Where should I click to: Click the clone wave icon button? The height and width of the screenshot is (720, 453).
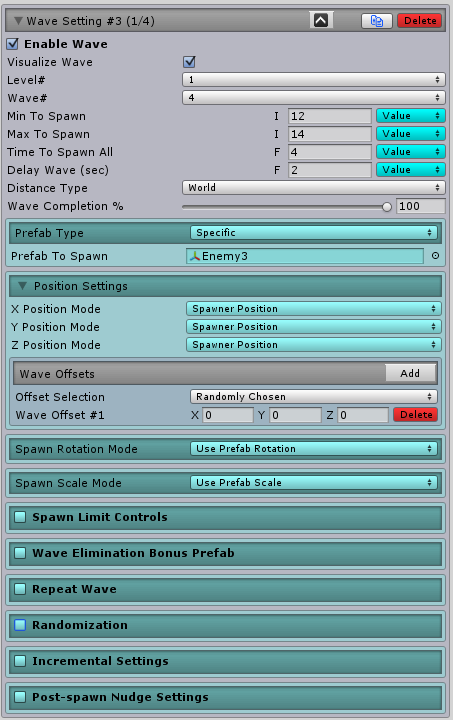coord(377,21)
